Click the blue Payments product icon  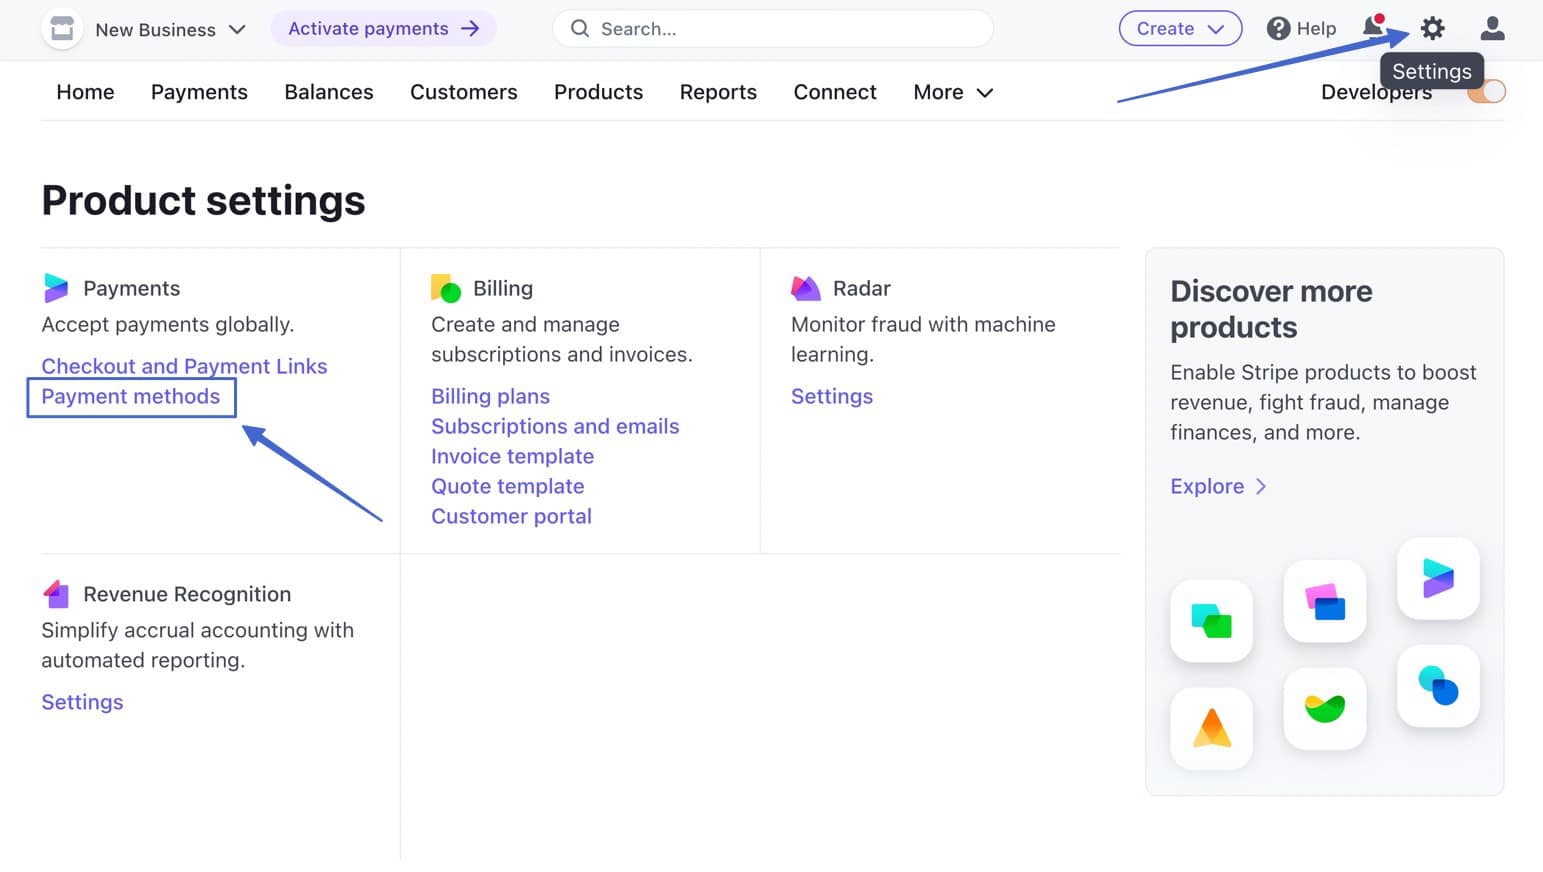(56, 288)
